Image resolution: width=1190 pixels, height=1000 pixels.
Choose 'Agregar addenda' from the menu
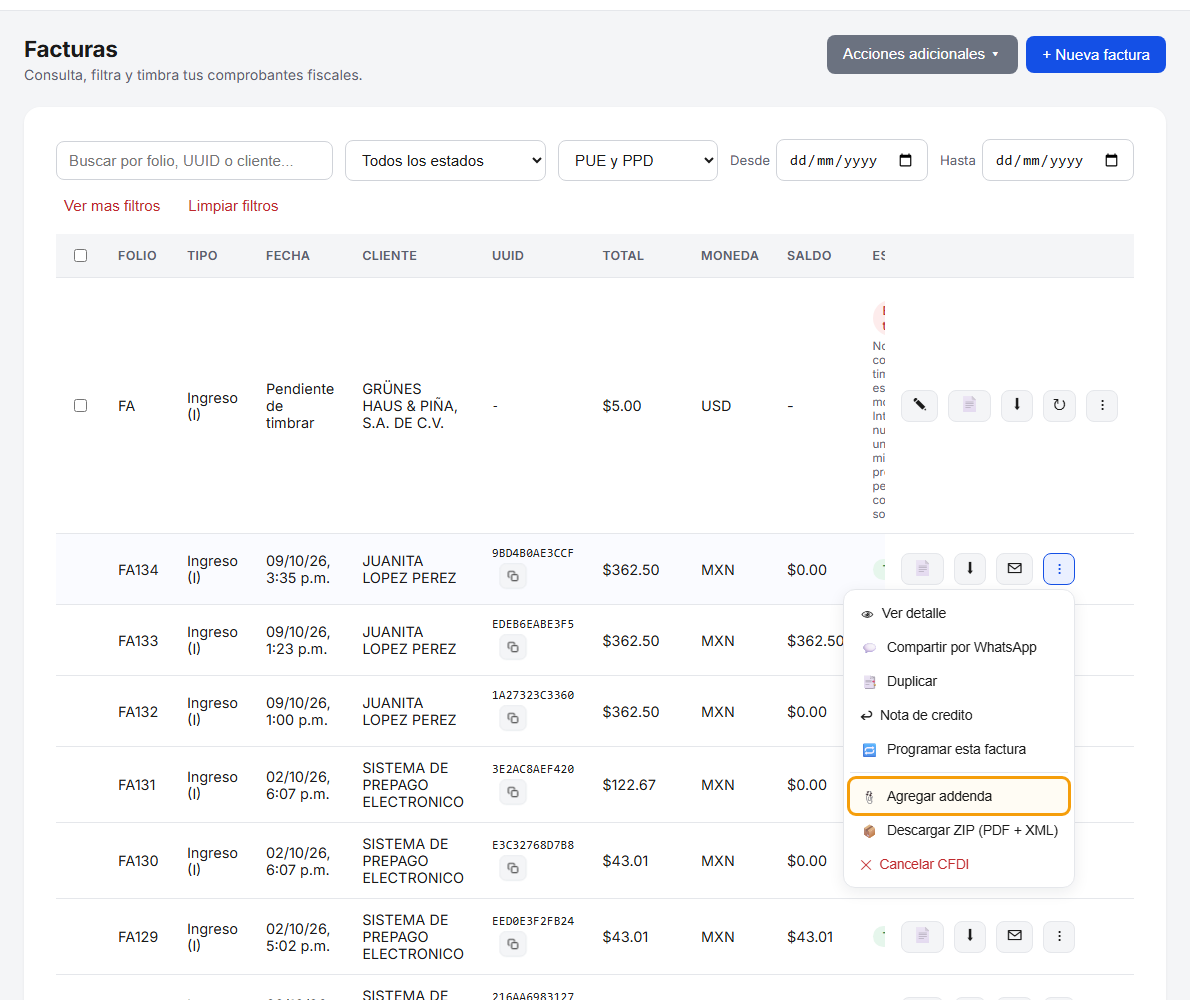point(959,796)
